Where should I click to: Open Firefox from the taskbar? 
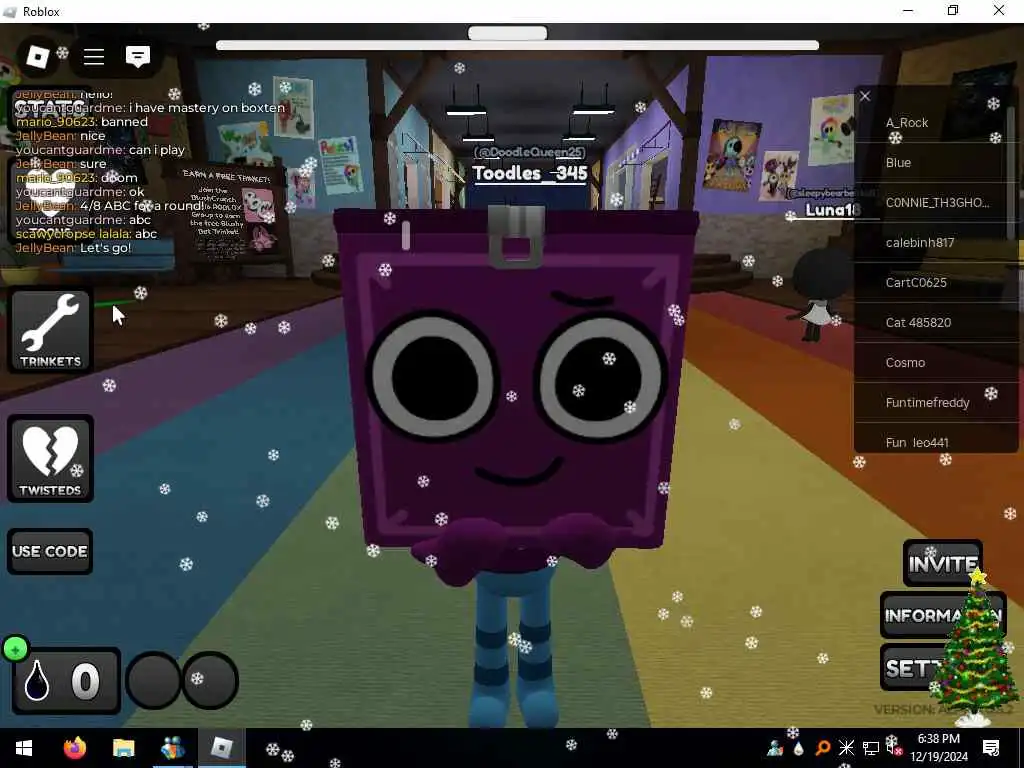coord(74,748)
